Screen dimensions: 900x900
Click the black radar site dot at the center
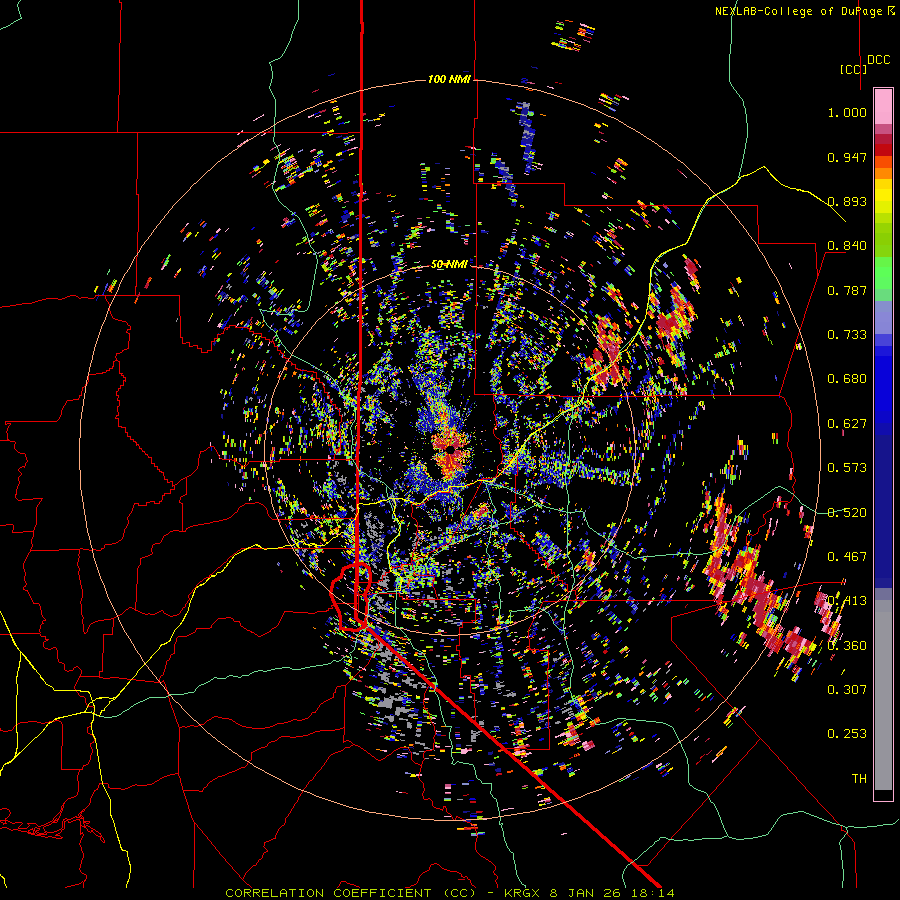tap(451, 450)
